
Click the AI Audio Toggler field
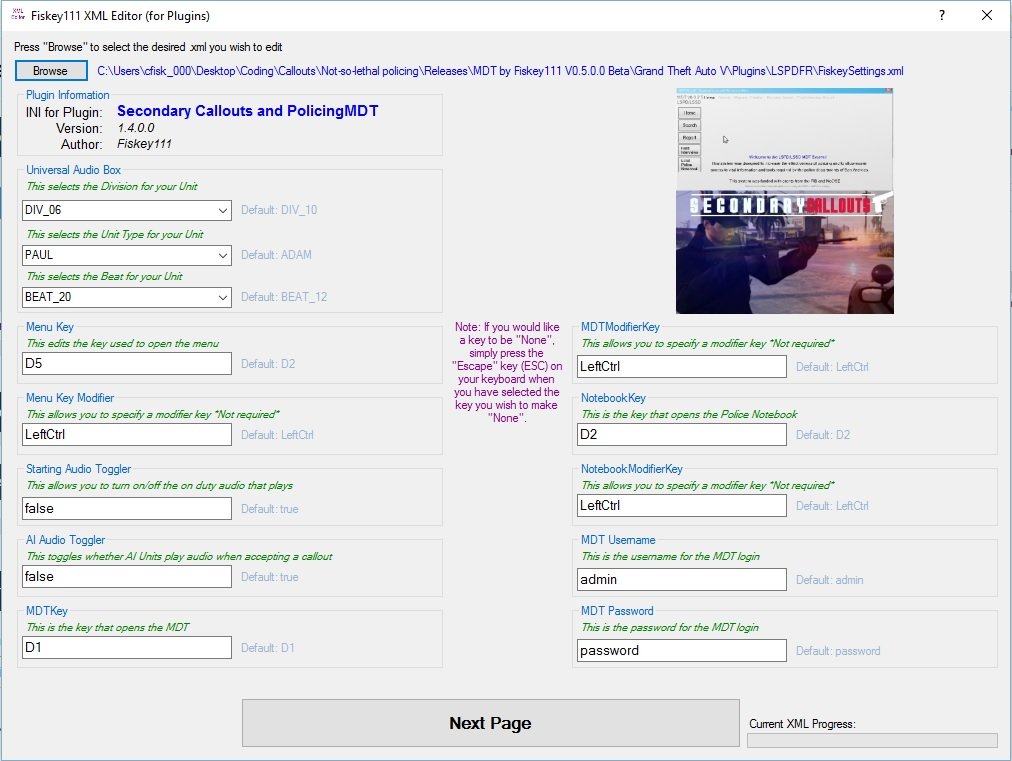pos(127,577)
